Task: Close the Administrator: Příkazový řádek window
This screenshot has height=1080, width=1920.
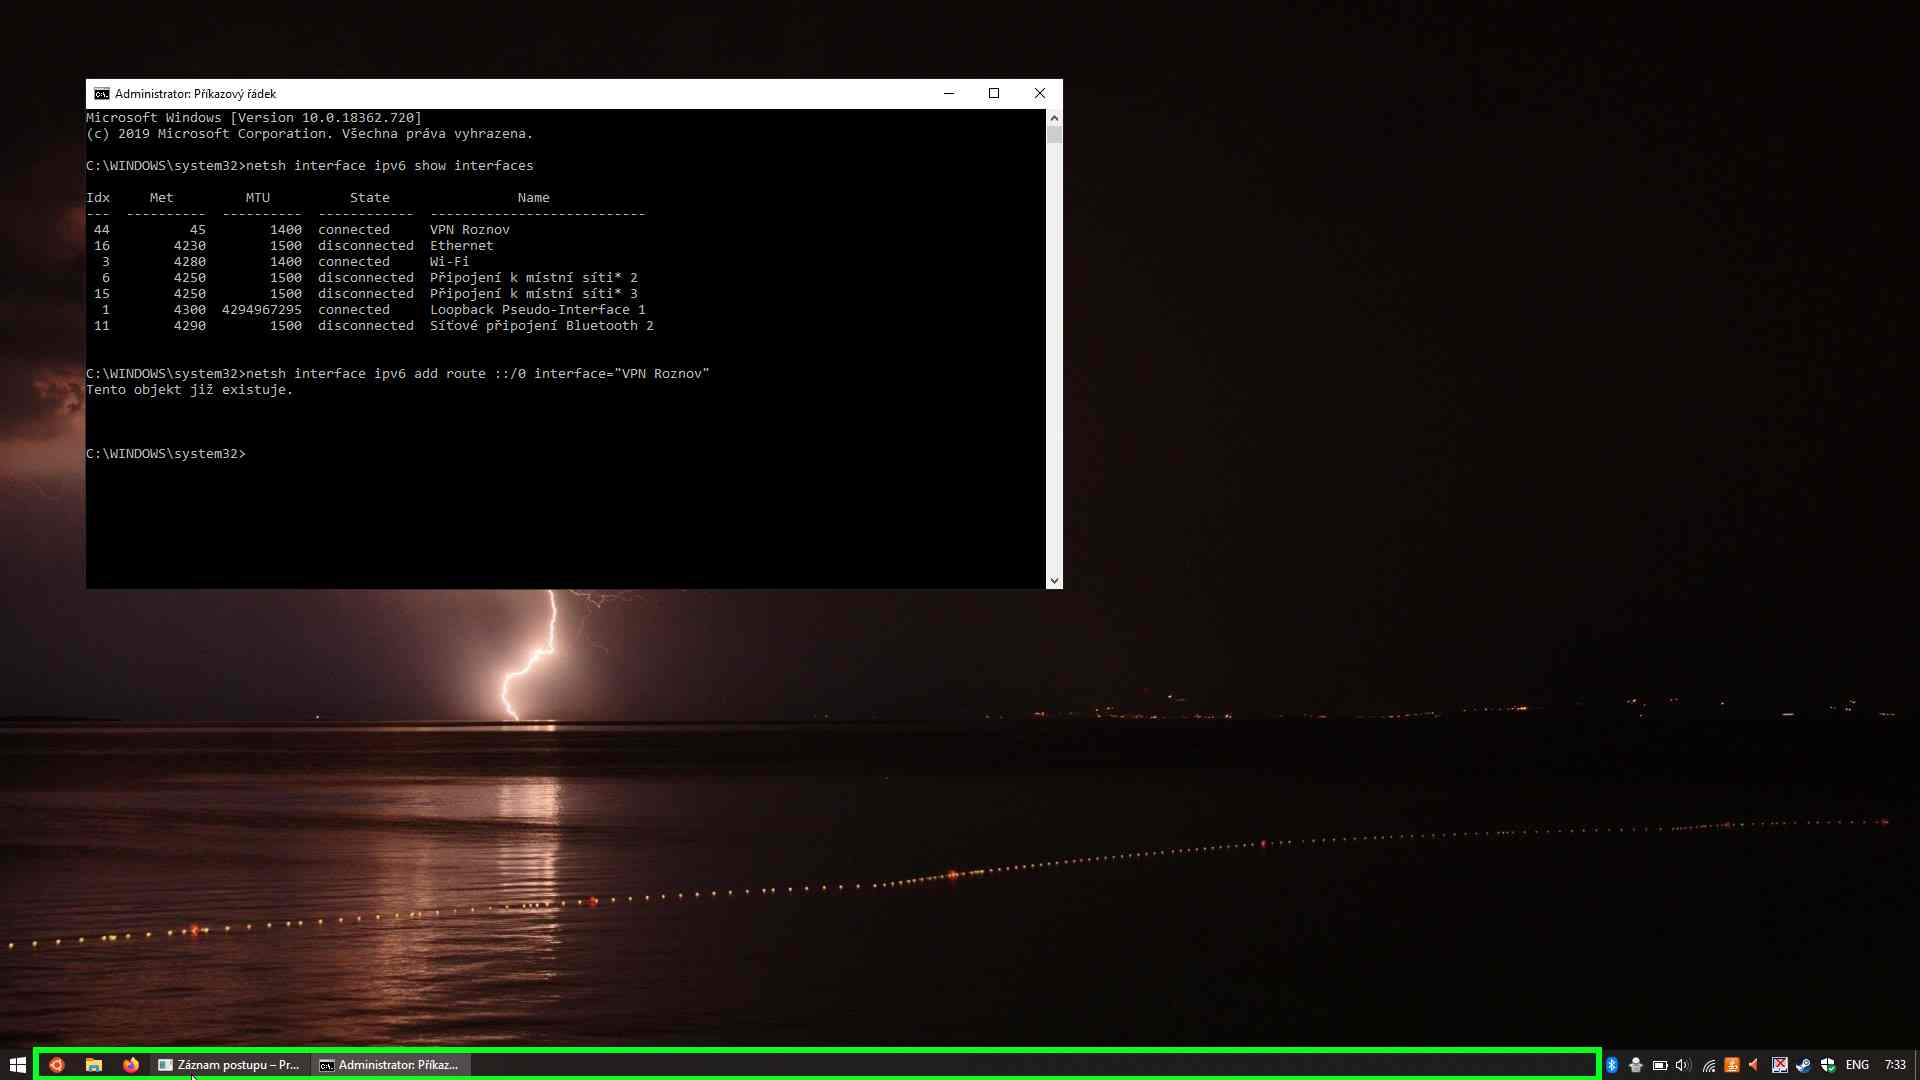Action: pyautogui.click(x=1040, y=93)
